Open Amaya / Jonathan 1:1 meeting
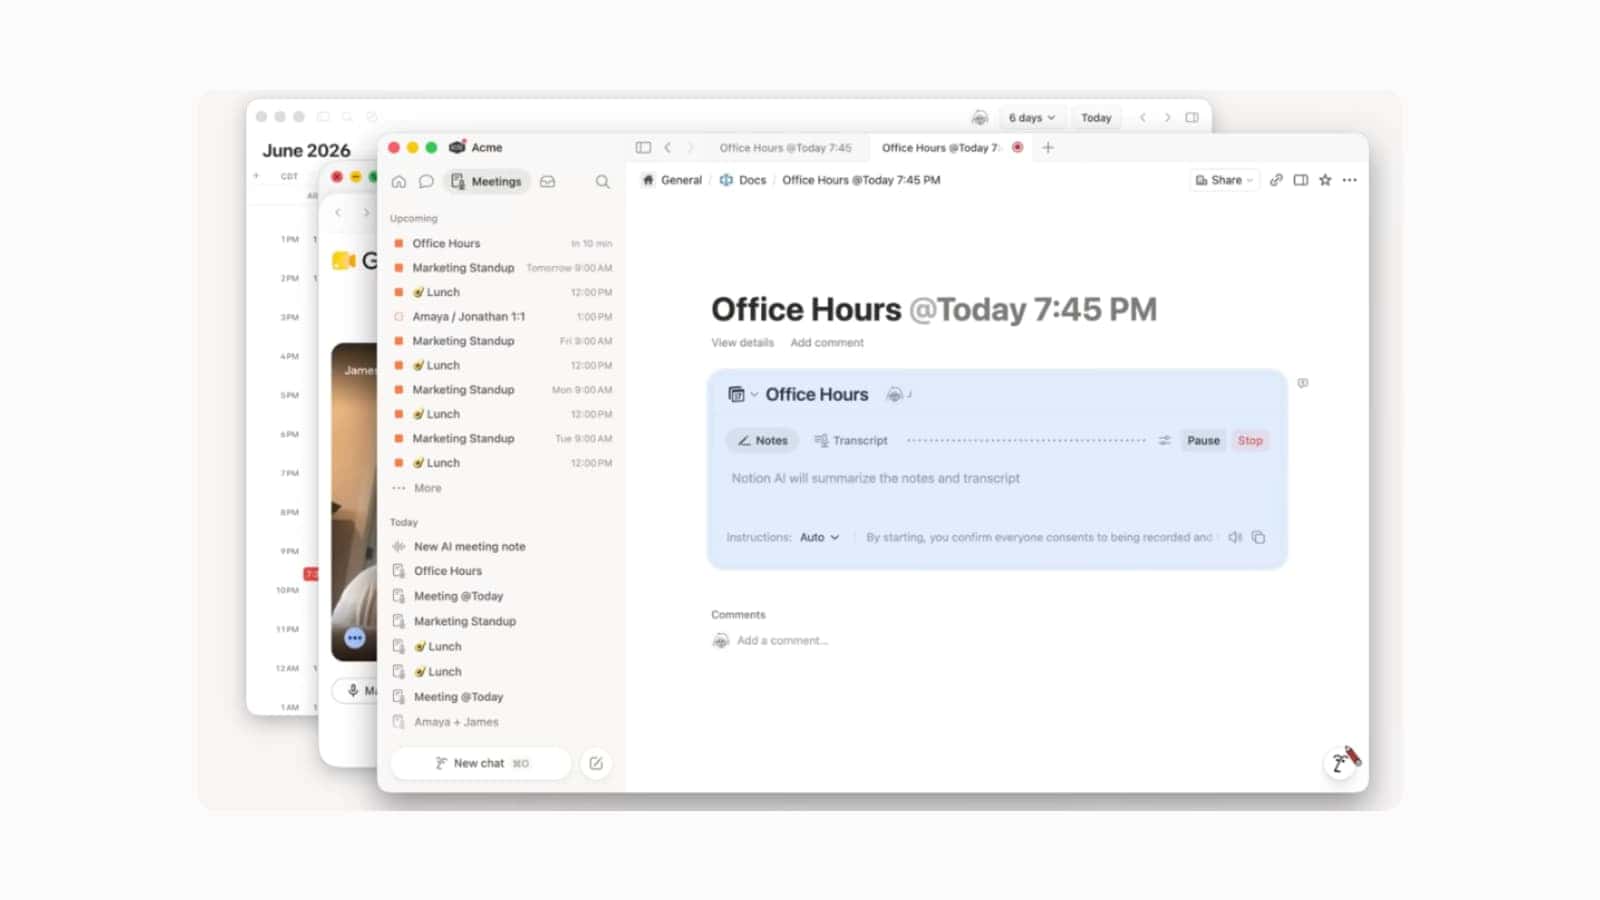The width and height of the screenshot is (1600, 900). point(502,316)
